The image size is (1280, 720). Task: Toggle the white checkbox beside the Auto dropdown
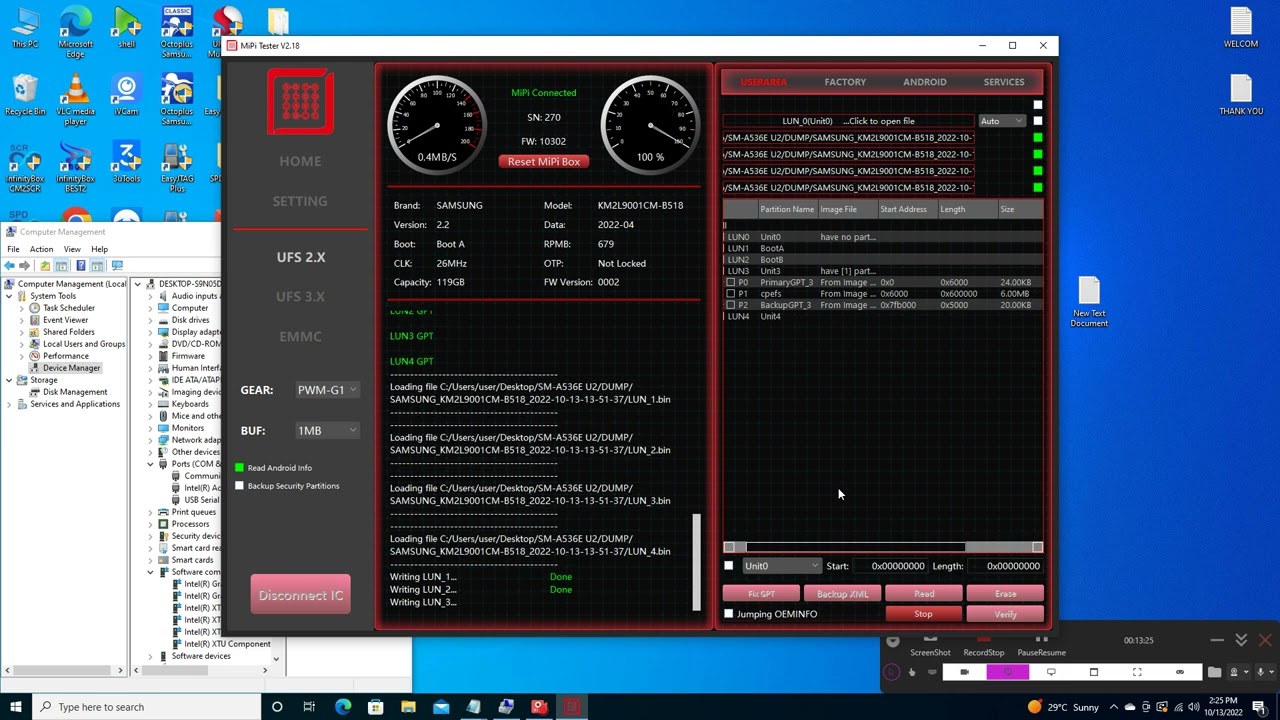1037,121
